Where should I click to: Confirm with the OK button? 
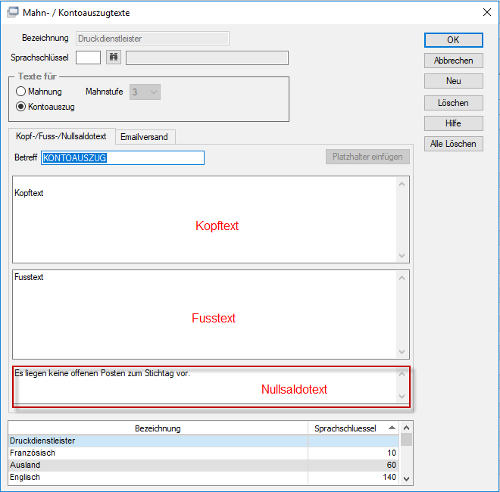pyautogui.click(x=453, y=40)
